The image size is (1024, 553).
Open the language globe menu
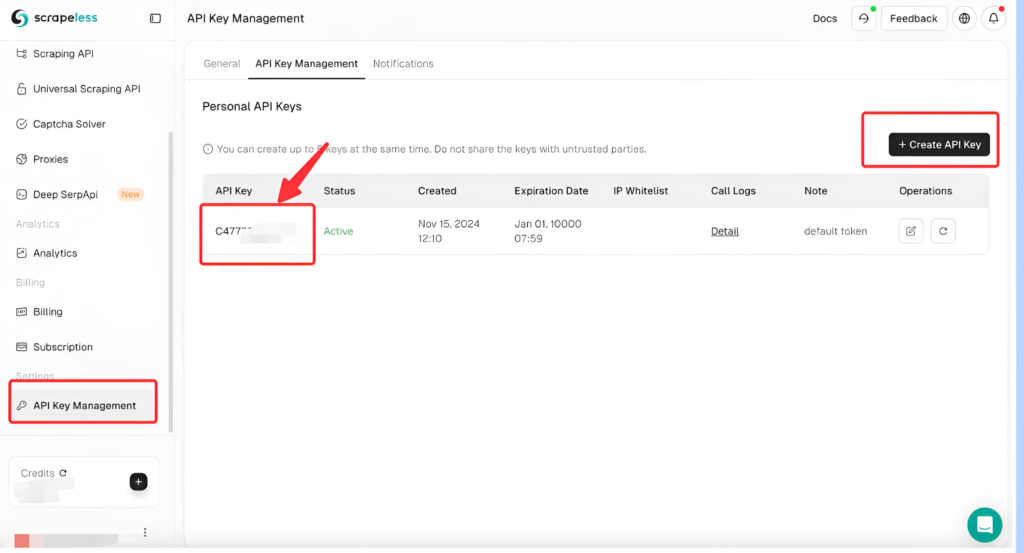coord(964,19)
